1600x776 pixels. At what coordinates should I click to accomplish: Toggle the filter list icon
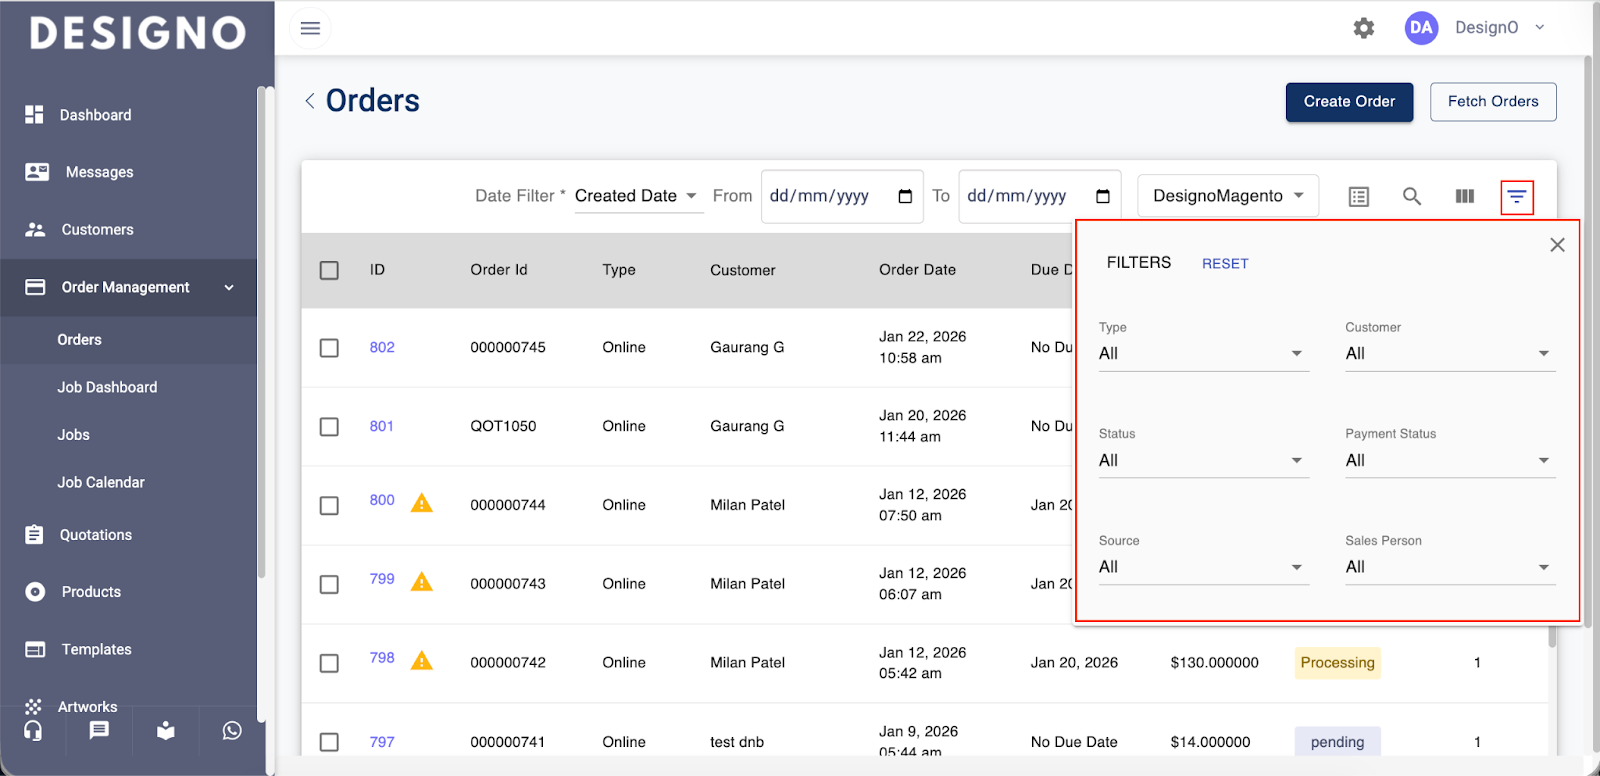[x=1516, y=197]
